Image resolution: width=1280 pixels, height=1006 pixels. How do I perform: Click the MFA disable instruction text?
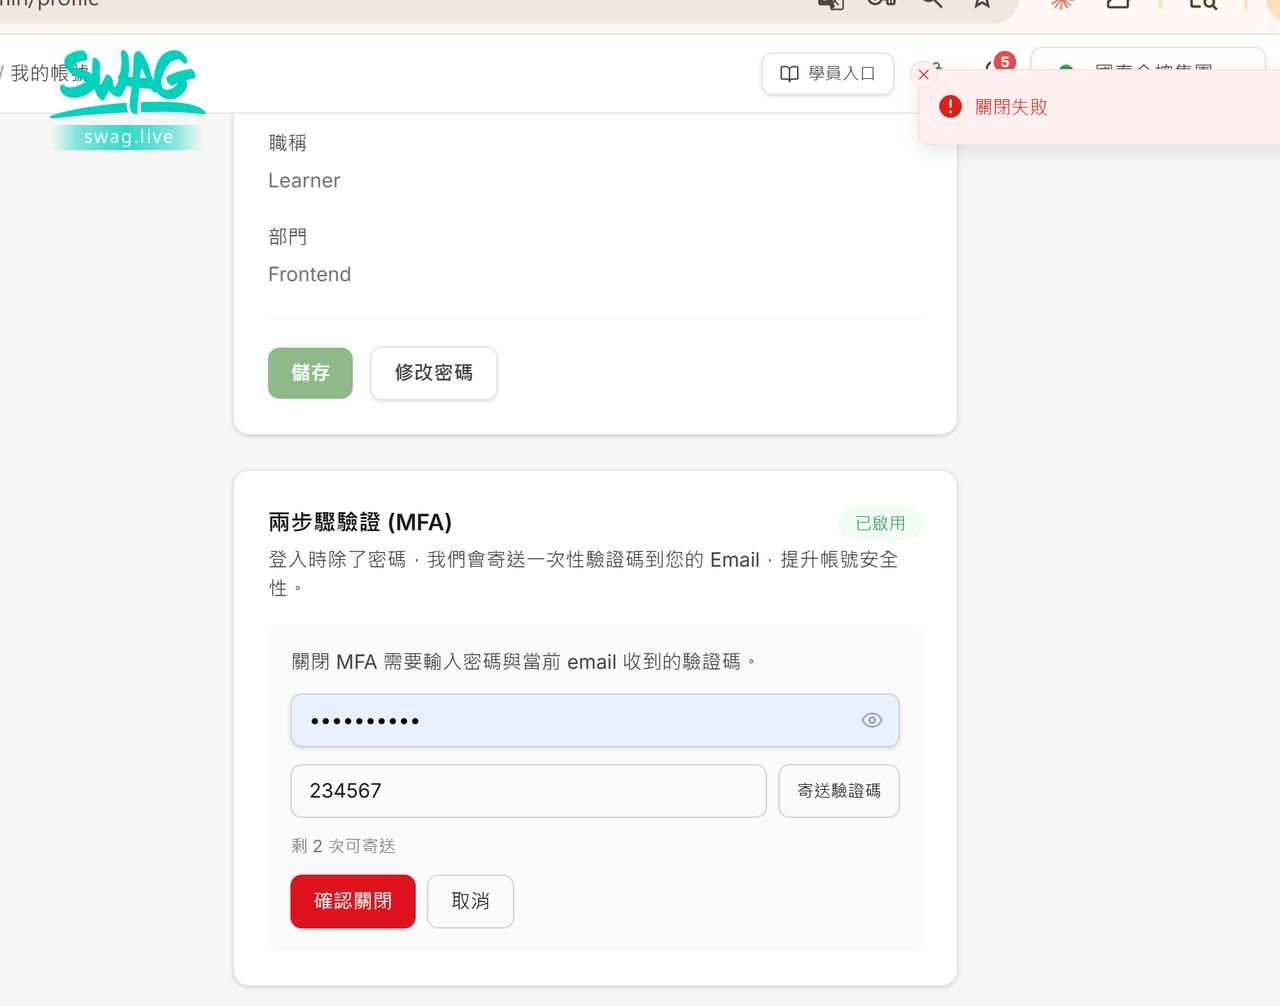click(524, 662)
